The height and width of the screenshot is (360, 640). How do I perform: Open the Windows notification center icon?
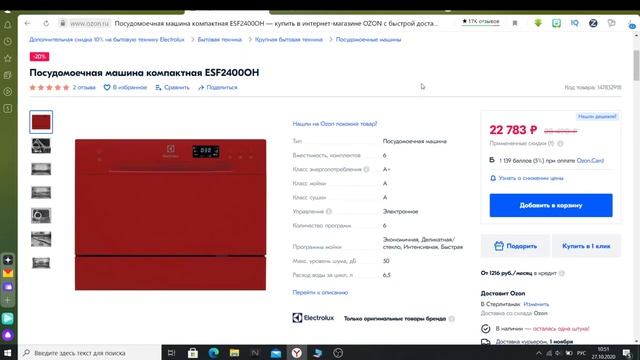point(627,353)
